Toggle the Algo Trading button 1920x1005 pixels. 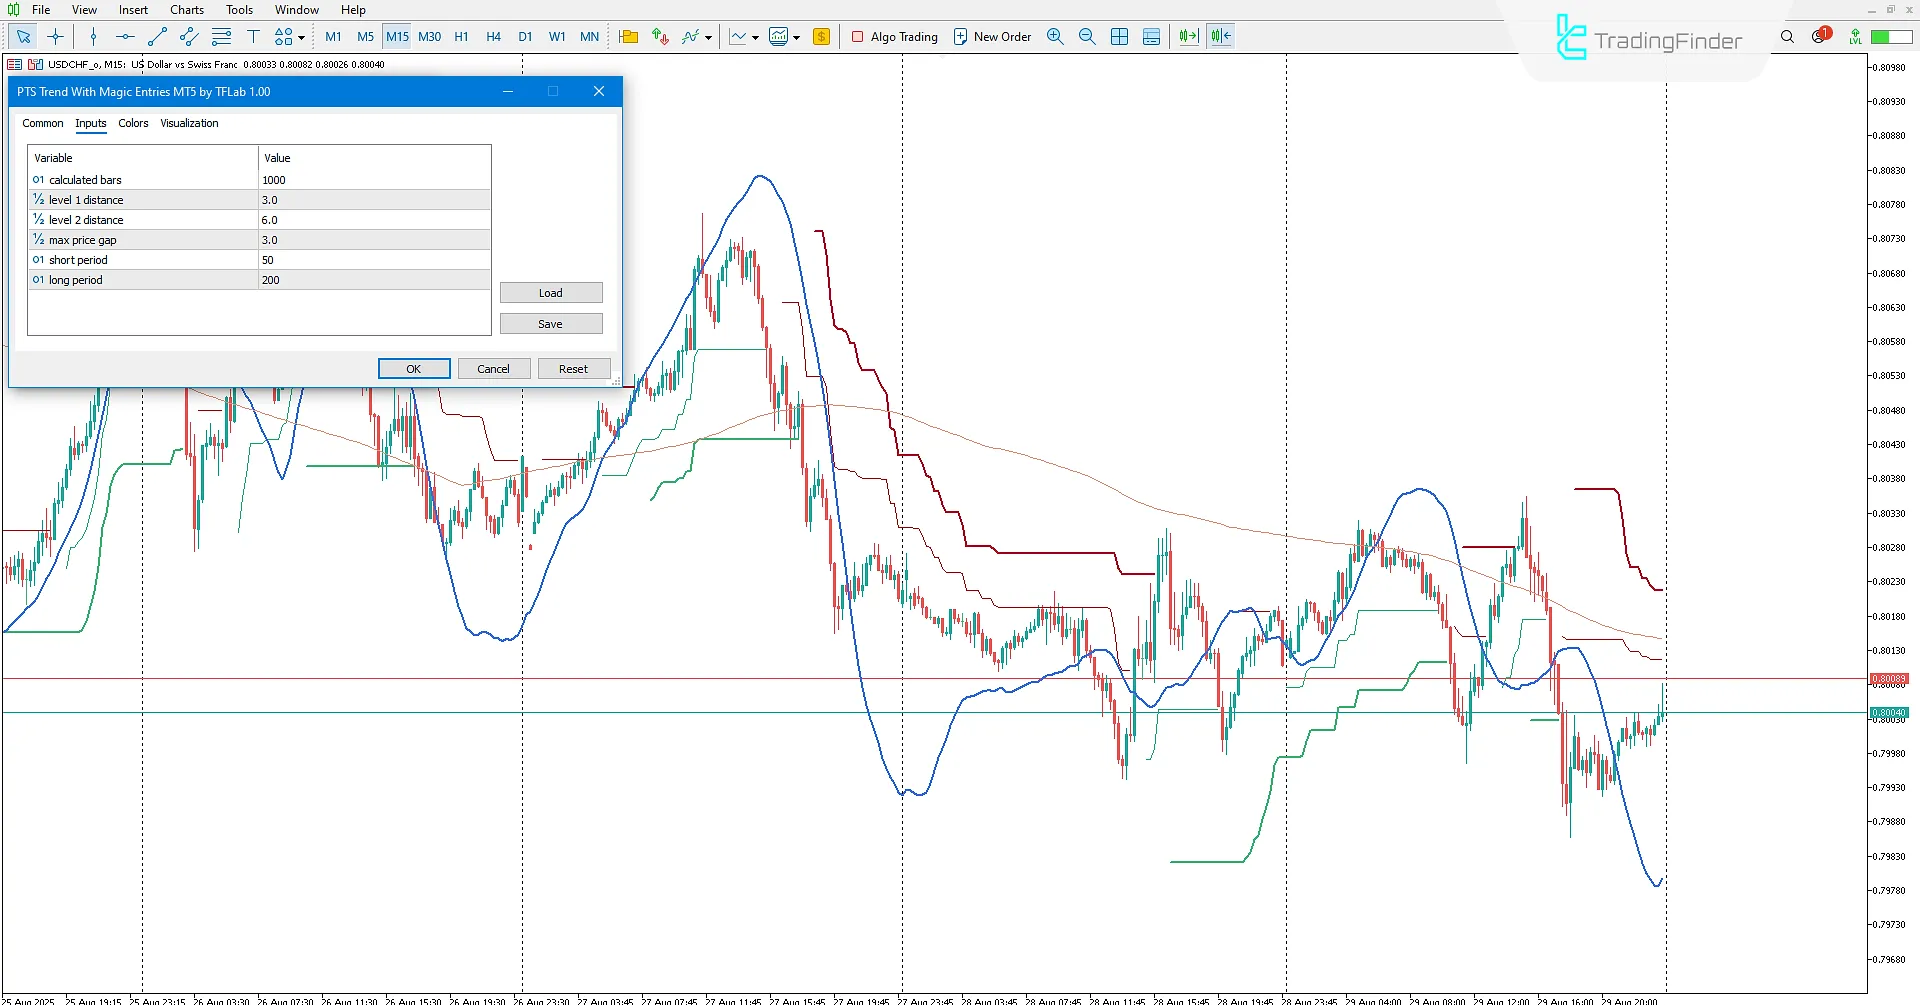(x=894, y=37)
